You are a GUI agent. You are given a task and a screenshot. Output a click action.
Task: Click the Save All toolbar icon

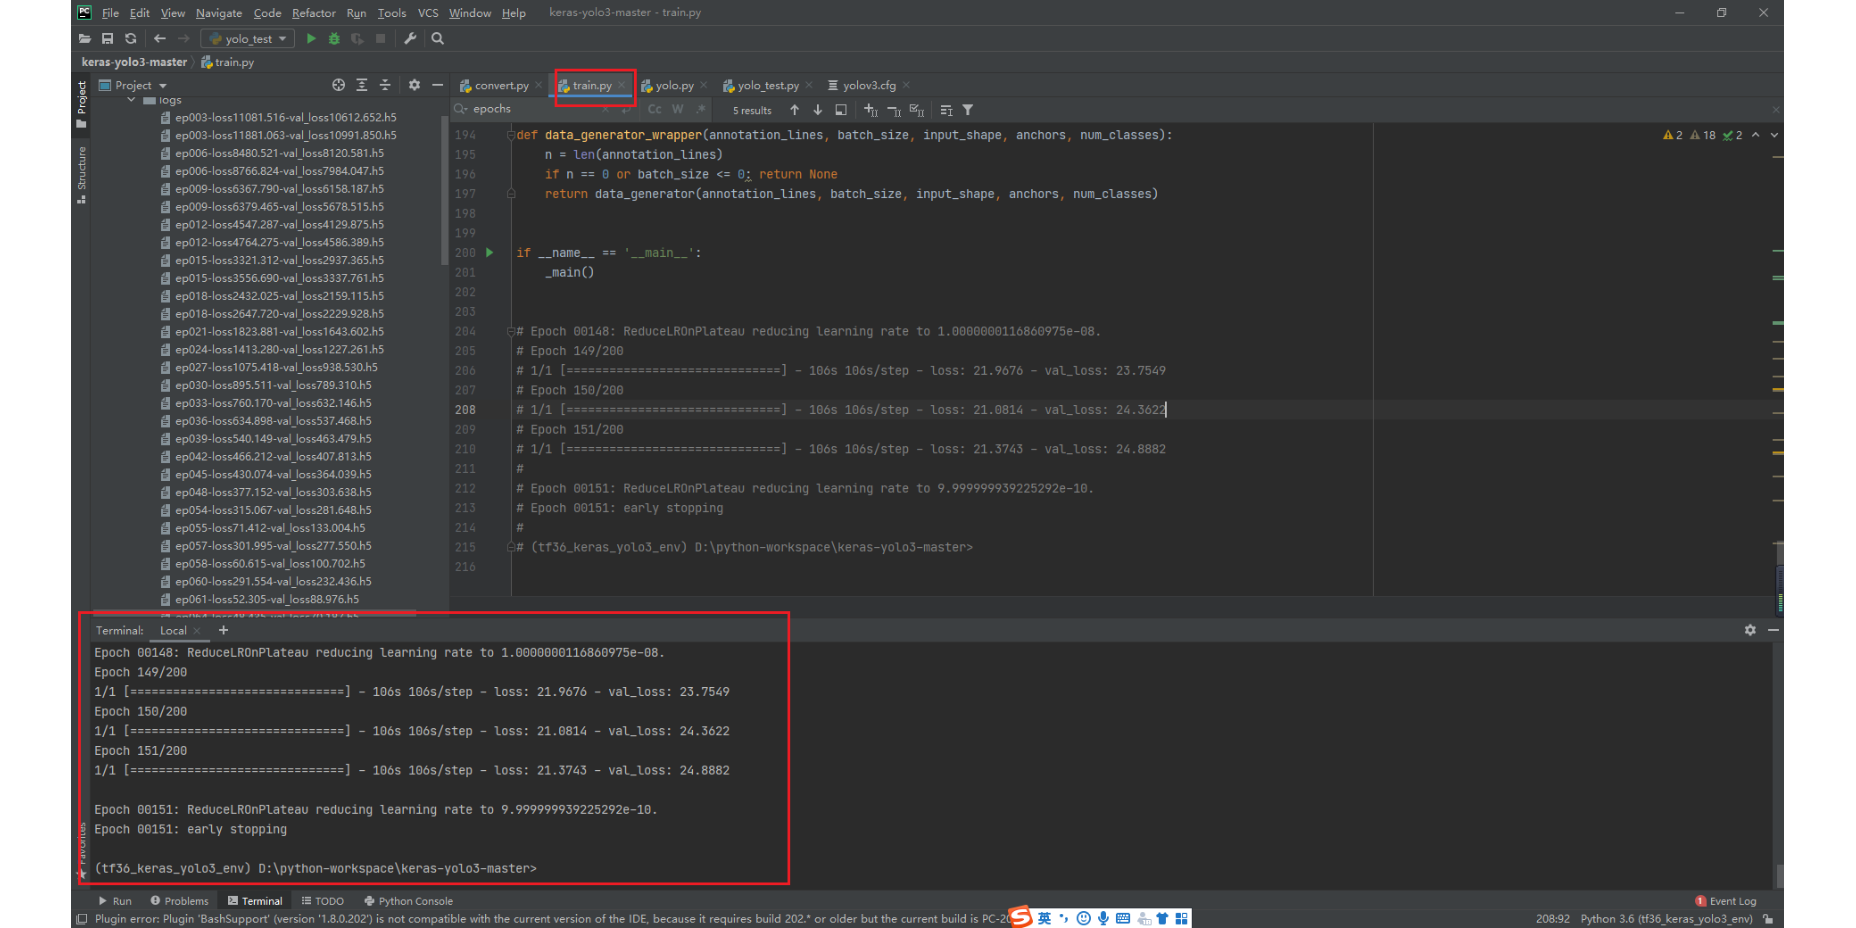point(108,39)
